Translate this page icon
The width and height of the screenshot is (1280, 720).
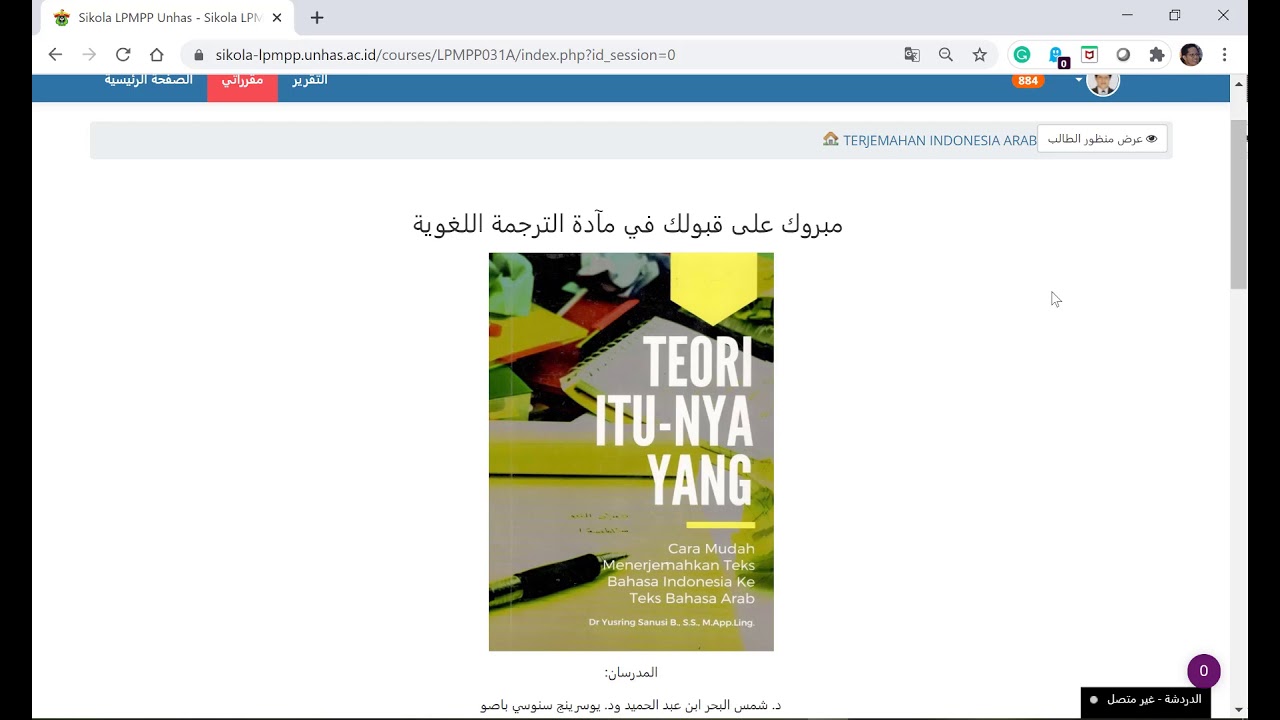coord(912,55)
